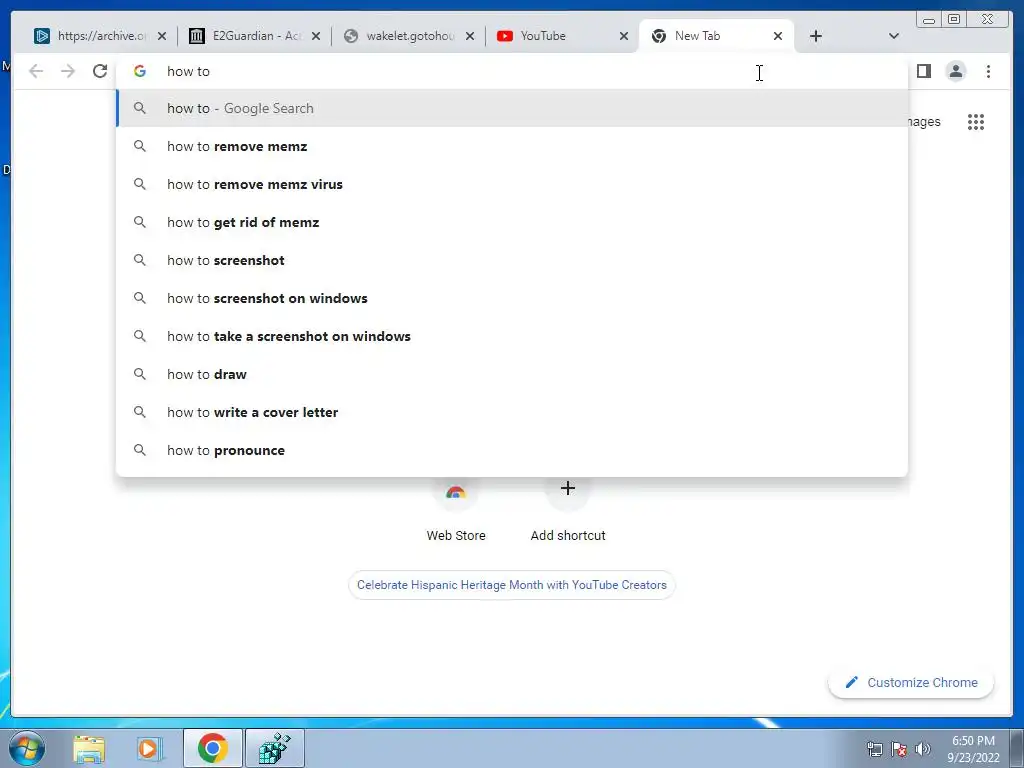Open the Google apps grid icon
Screen dimensions: 1024x768
pos(976,122)
